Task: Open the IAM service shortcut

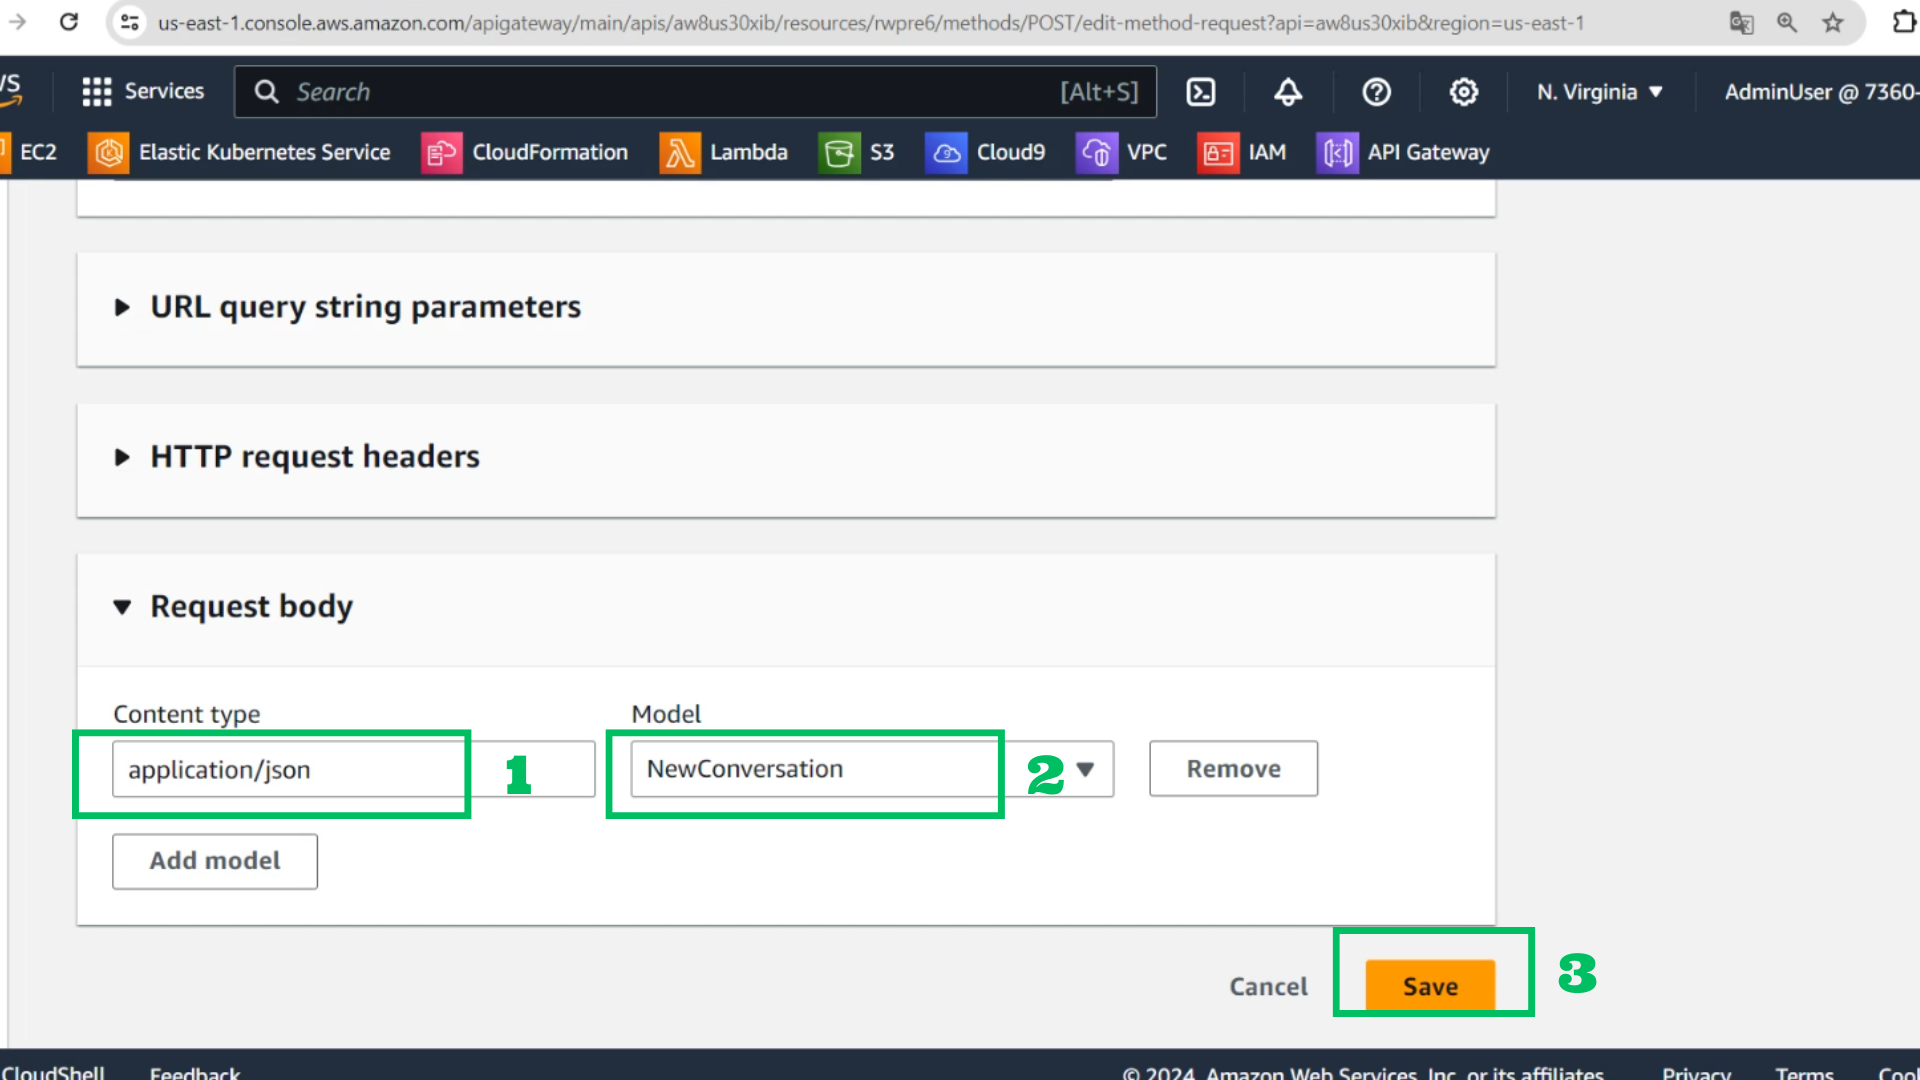Action: coord(1242,152)
